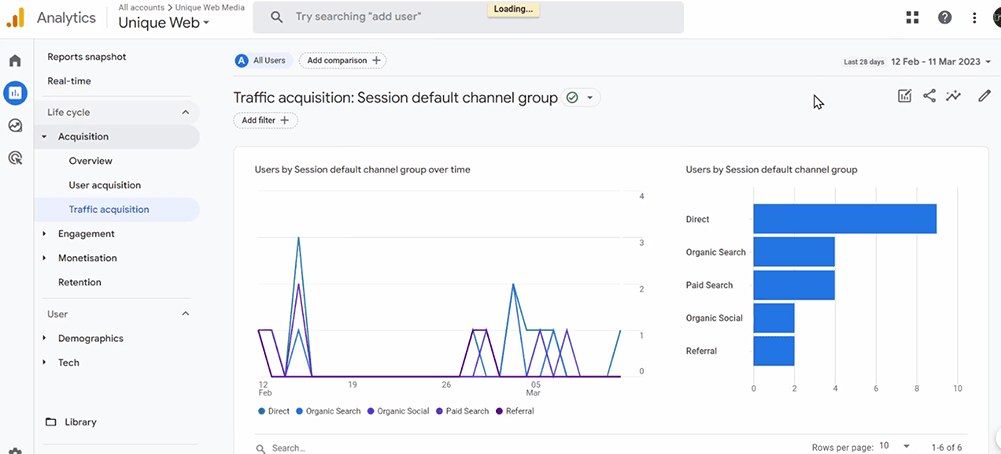
Task: Toggle the Organic Search legend item
Action: (x=328, y=411)
